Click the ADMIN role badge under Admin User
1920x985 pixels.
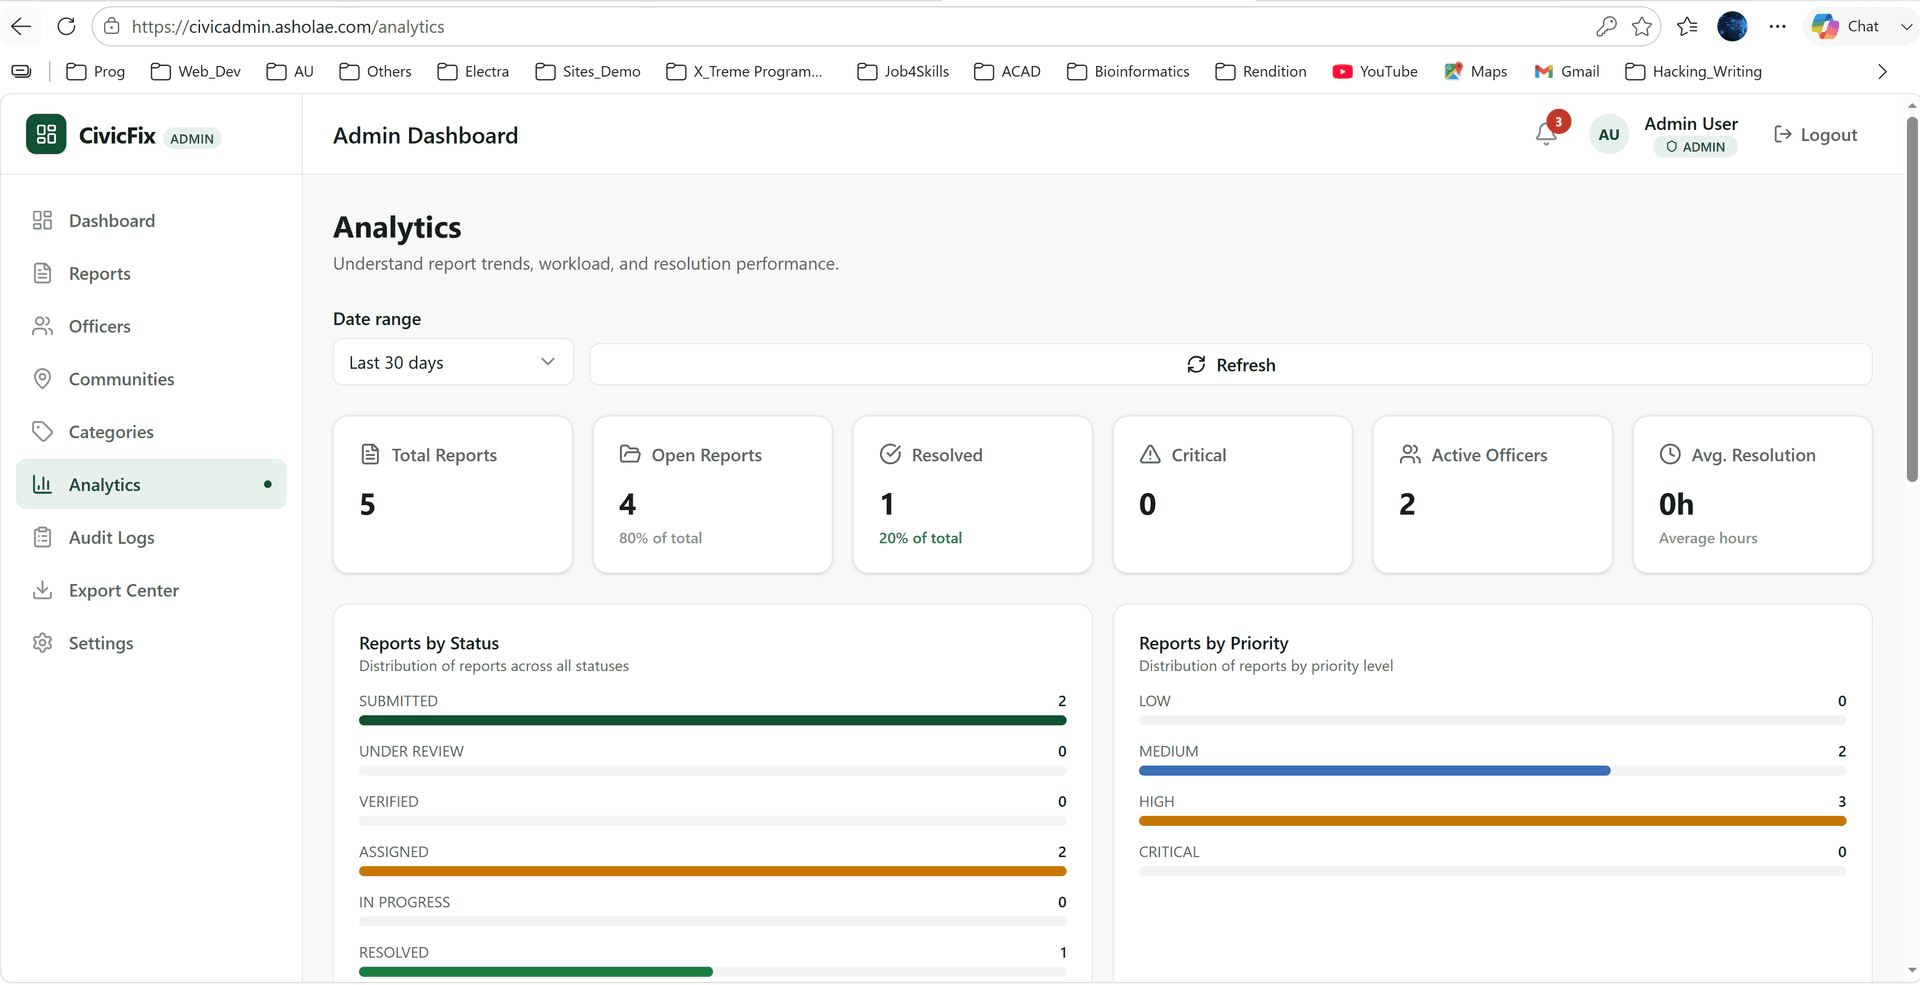click(1695, 147)
